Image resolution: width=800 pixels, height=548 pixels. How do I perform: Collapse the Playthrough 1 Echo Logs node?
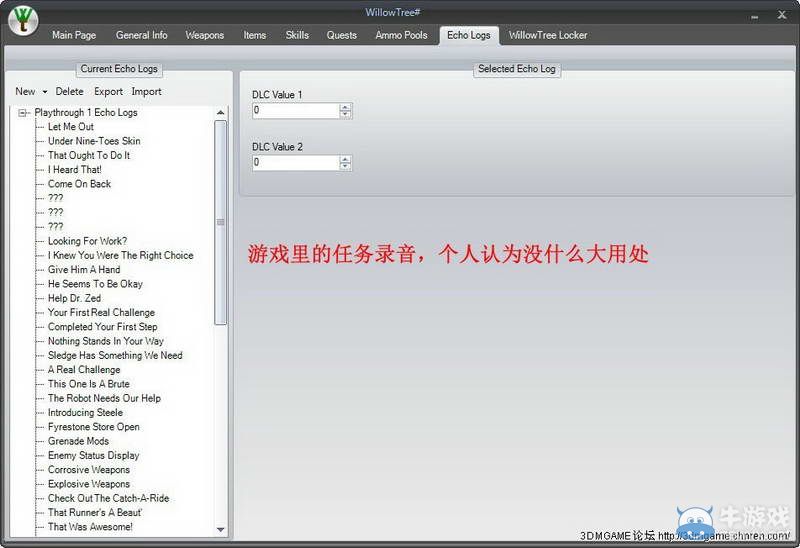[x=22, y=113]
